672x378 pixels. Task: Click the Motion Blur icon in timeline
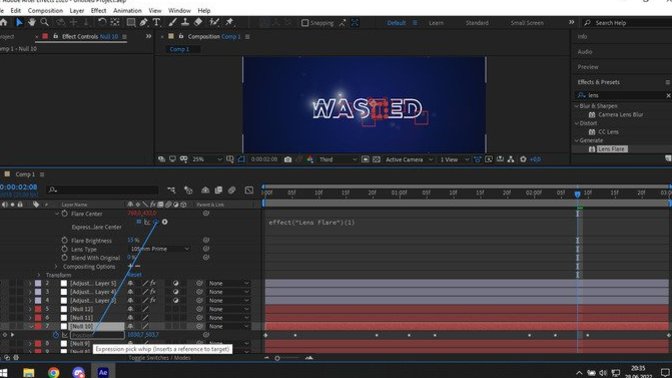click(x=231, y=190)
